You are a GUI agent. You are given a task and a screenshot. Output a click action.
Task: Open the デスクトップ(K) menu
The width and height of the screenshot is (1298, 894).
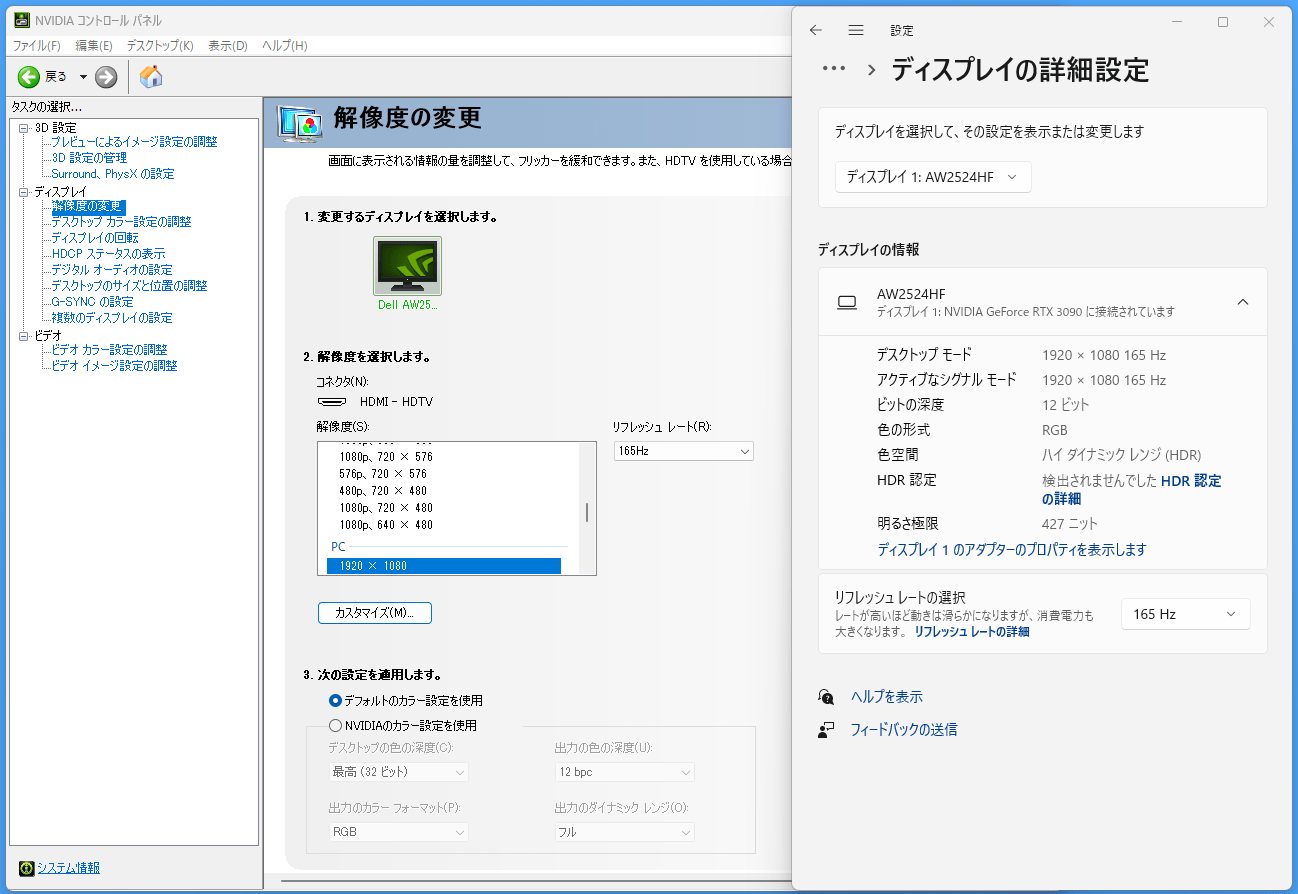point(160,46)
